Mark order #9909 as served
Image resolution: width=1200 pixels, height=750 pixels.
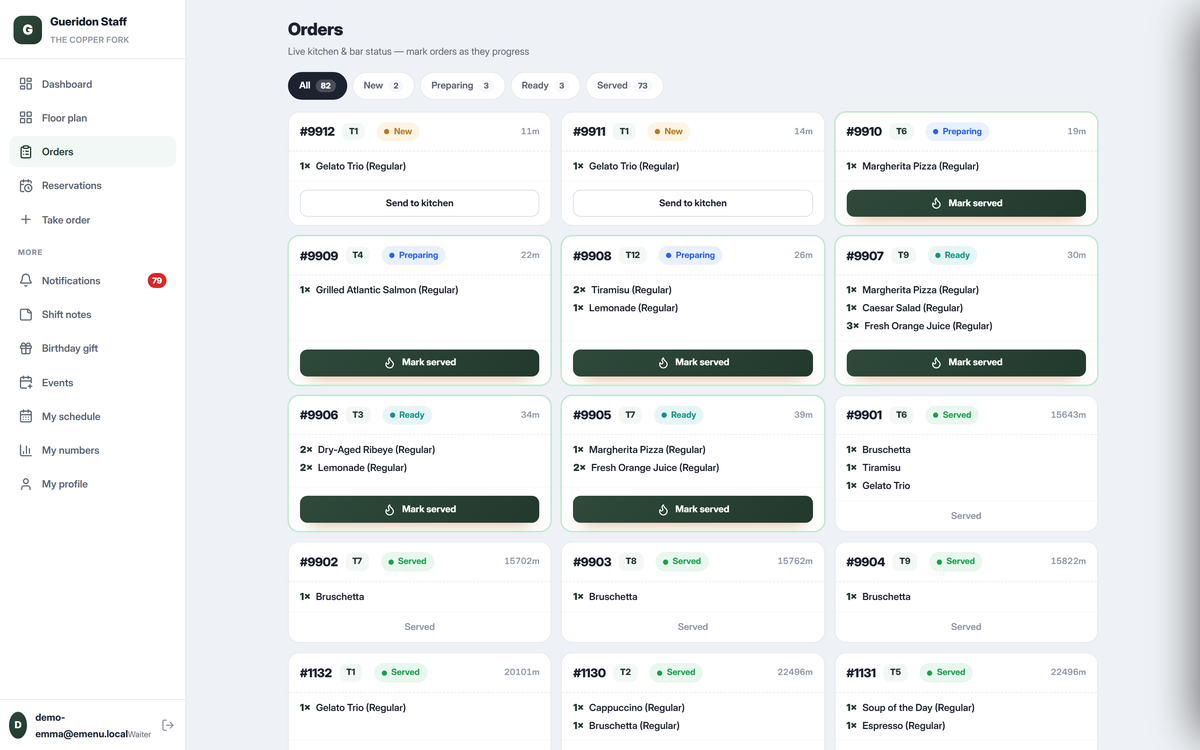[419, 363]
